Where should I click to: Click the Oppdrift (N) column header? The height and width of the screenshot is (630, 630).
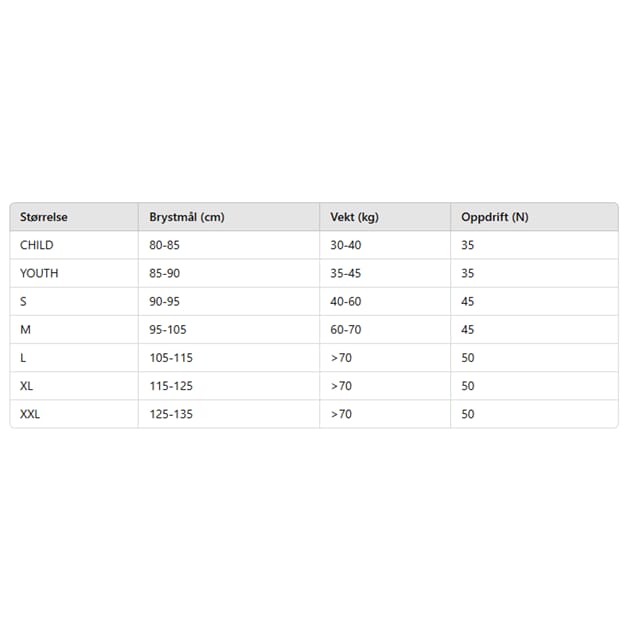click(495, 217)
